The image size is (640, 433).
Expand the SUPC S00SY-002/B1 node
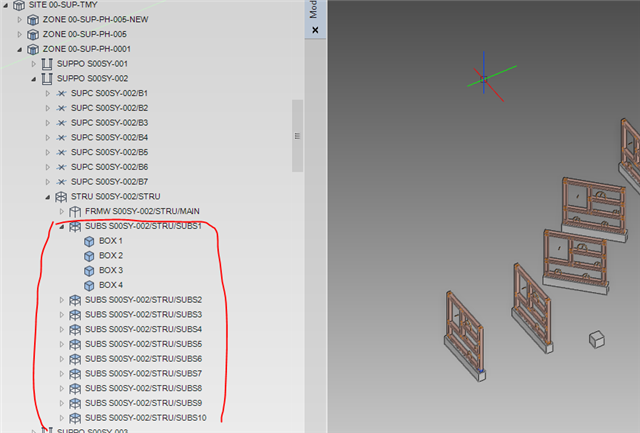pyautogui.click(x=47, y=93)
